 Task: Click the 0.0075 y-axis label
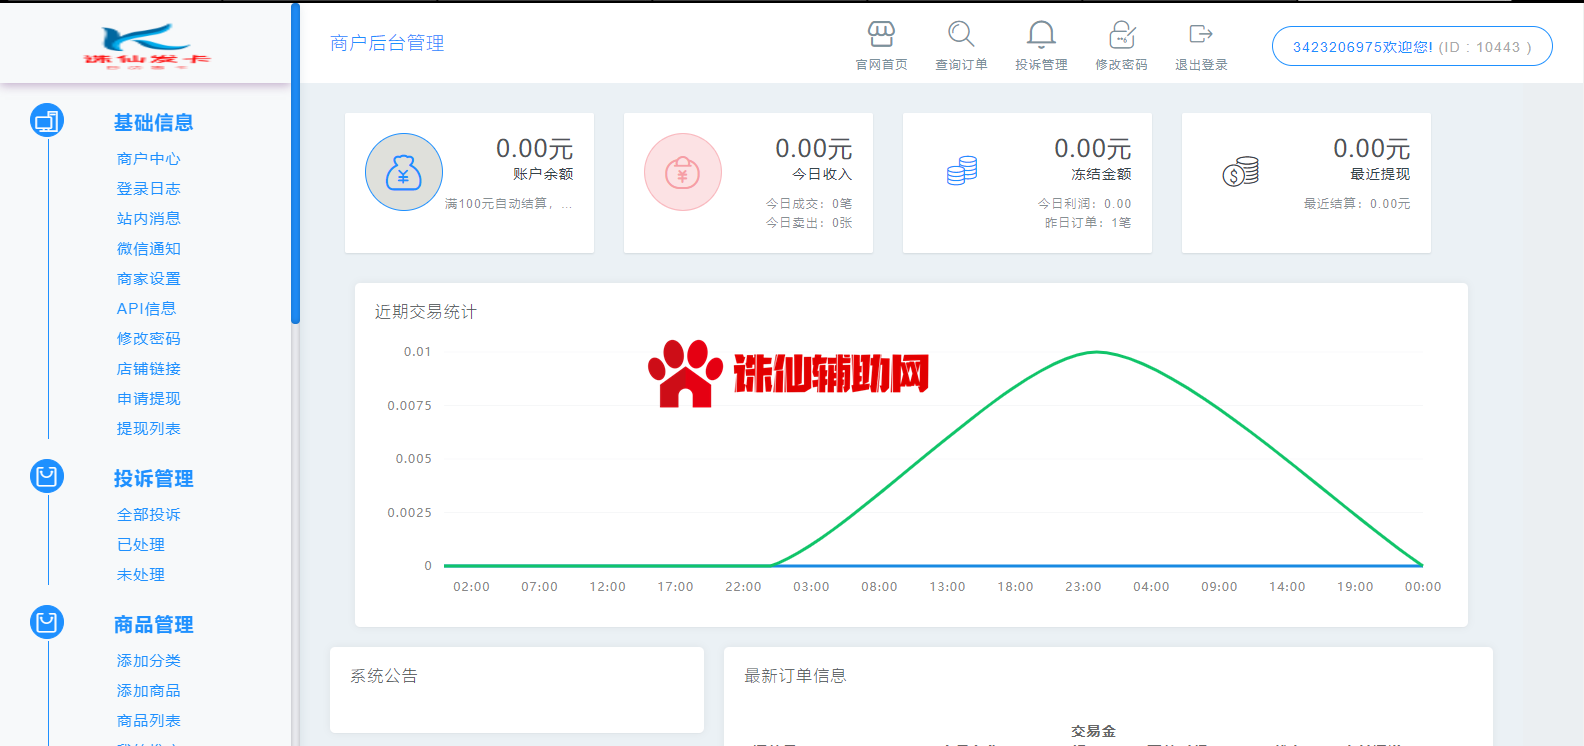tap(409, 405)
